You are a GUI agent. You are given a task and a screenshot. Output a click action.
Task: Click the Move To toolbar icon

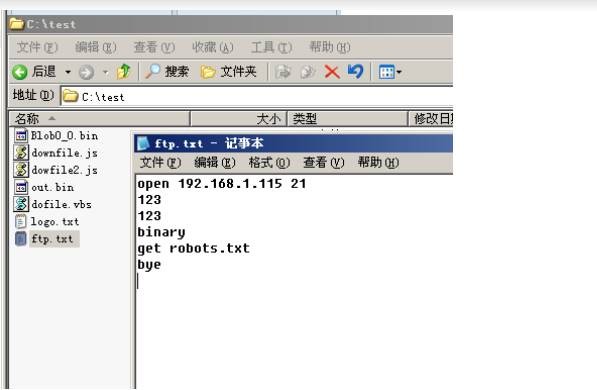tap(283, 71)
